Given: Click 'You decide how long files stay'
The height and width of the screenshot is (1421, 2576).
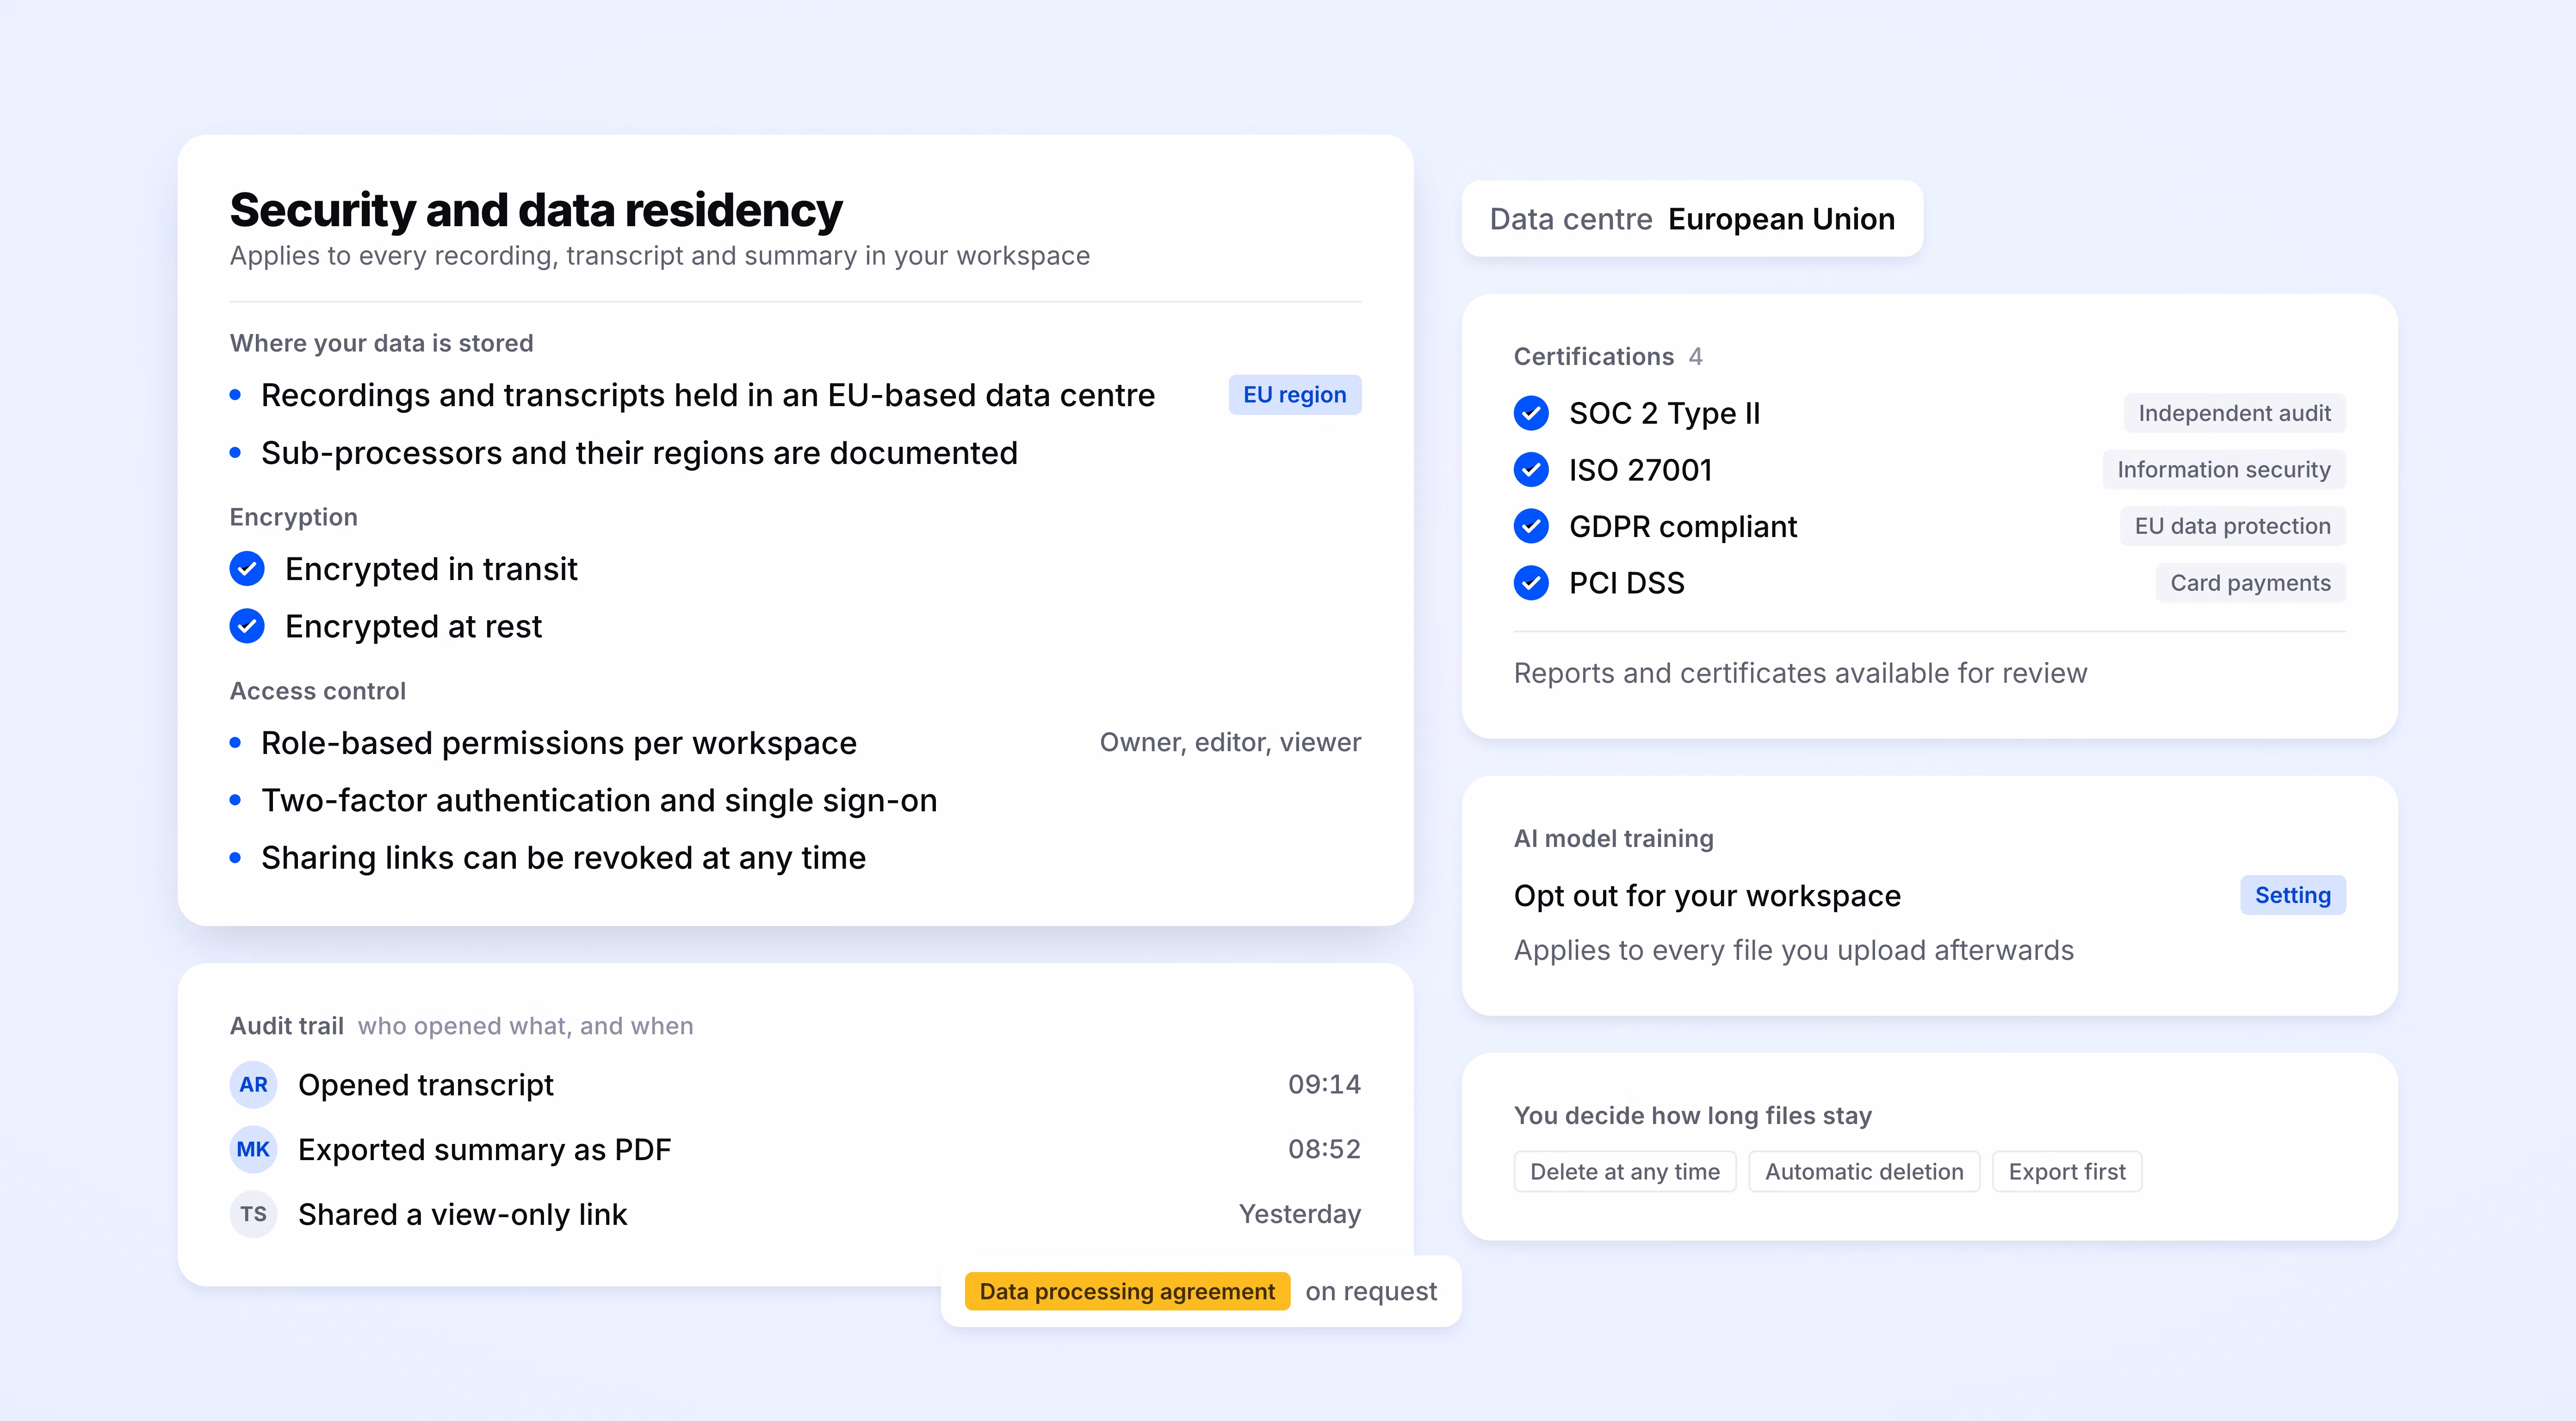Looking at the screenshot, I should click(1693, 1116).
